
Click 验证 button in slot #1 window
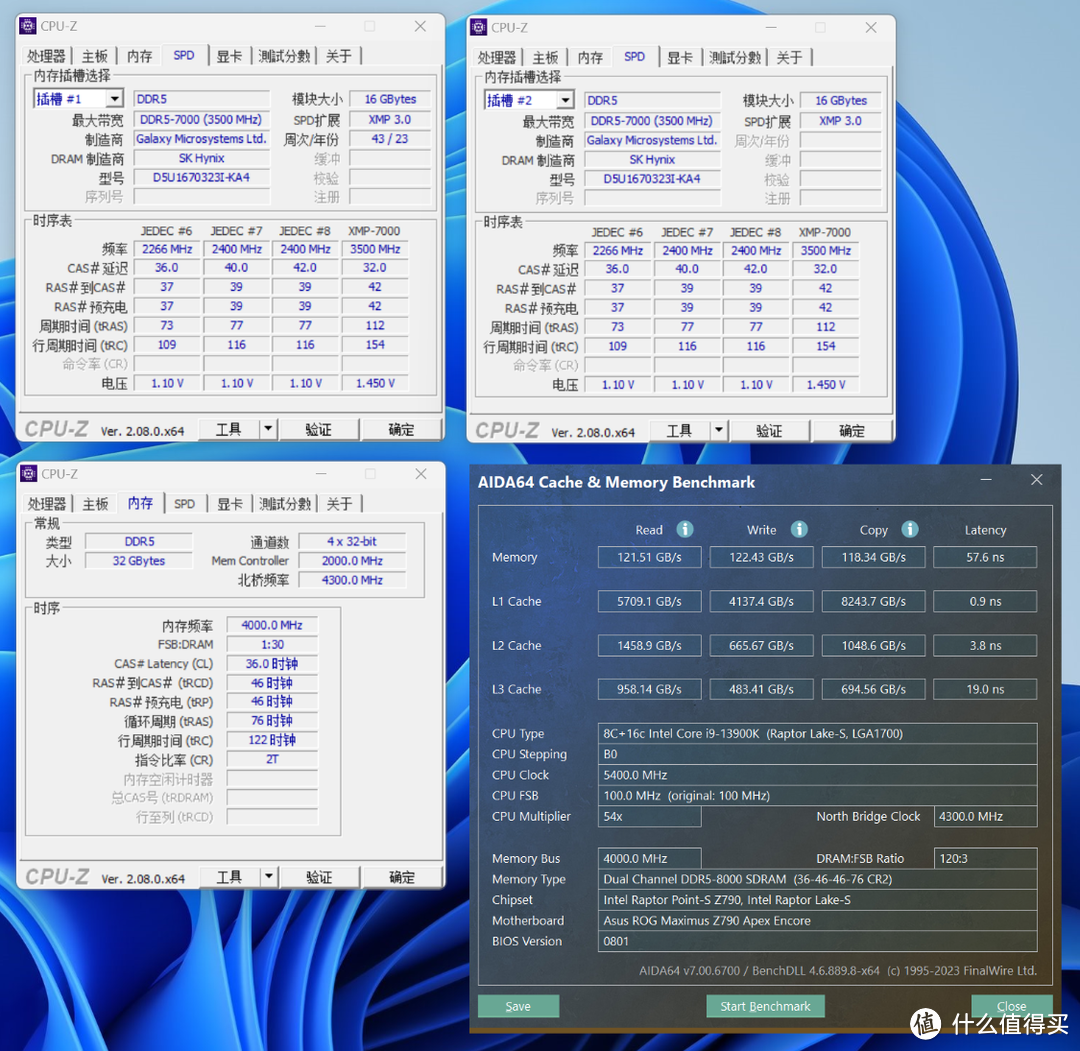[318, 430]
